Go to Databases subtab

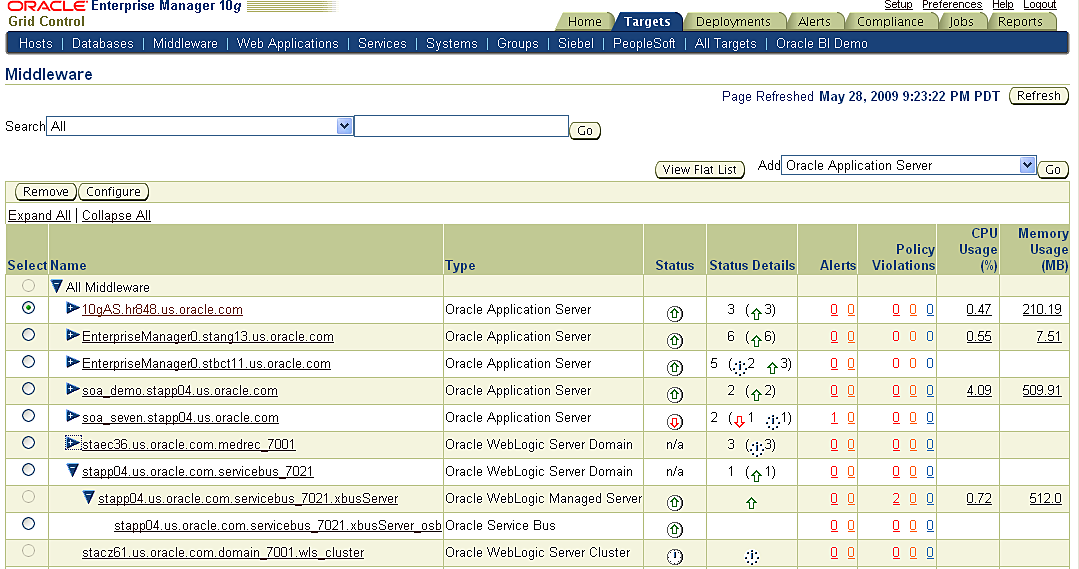[103, 43]
